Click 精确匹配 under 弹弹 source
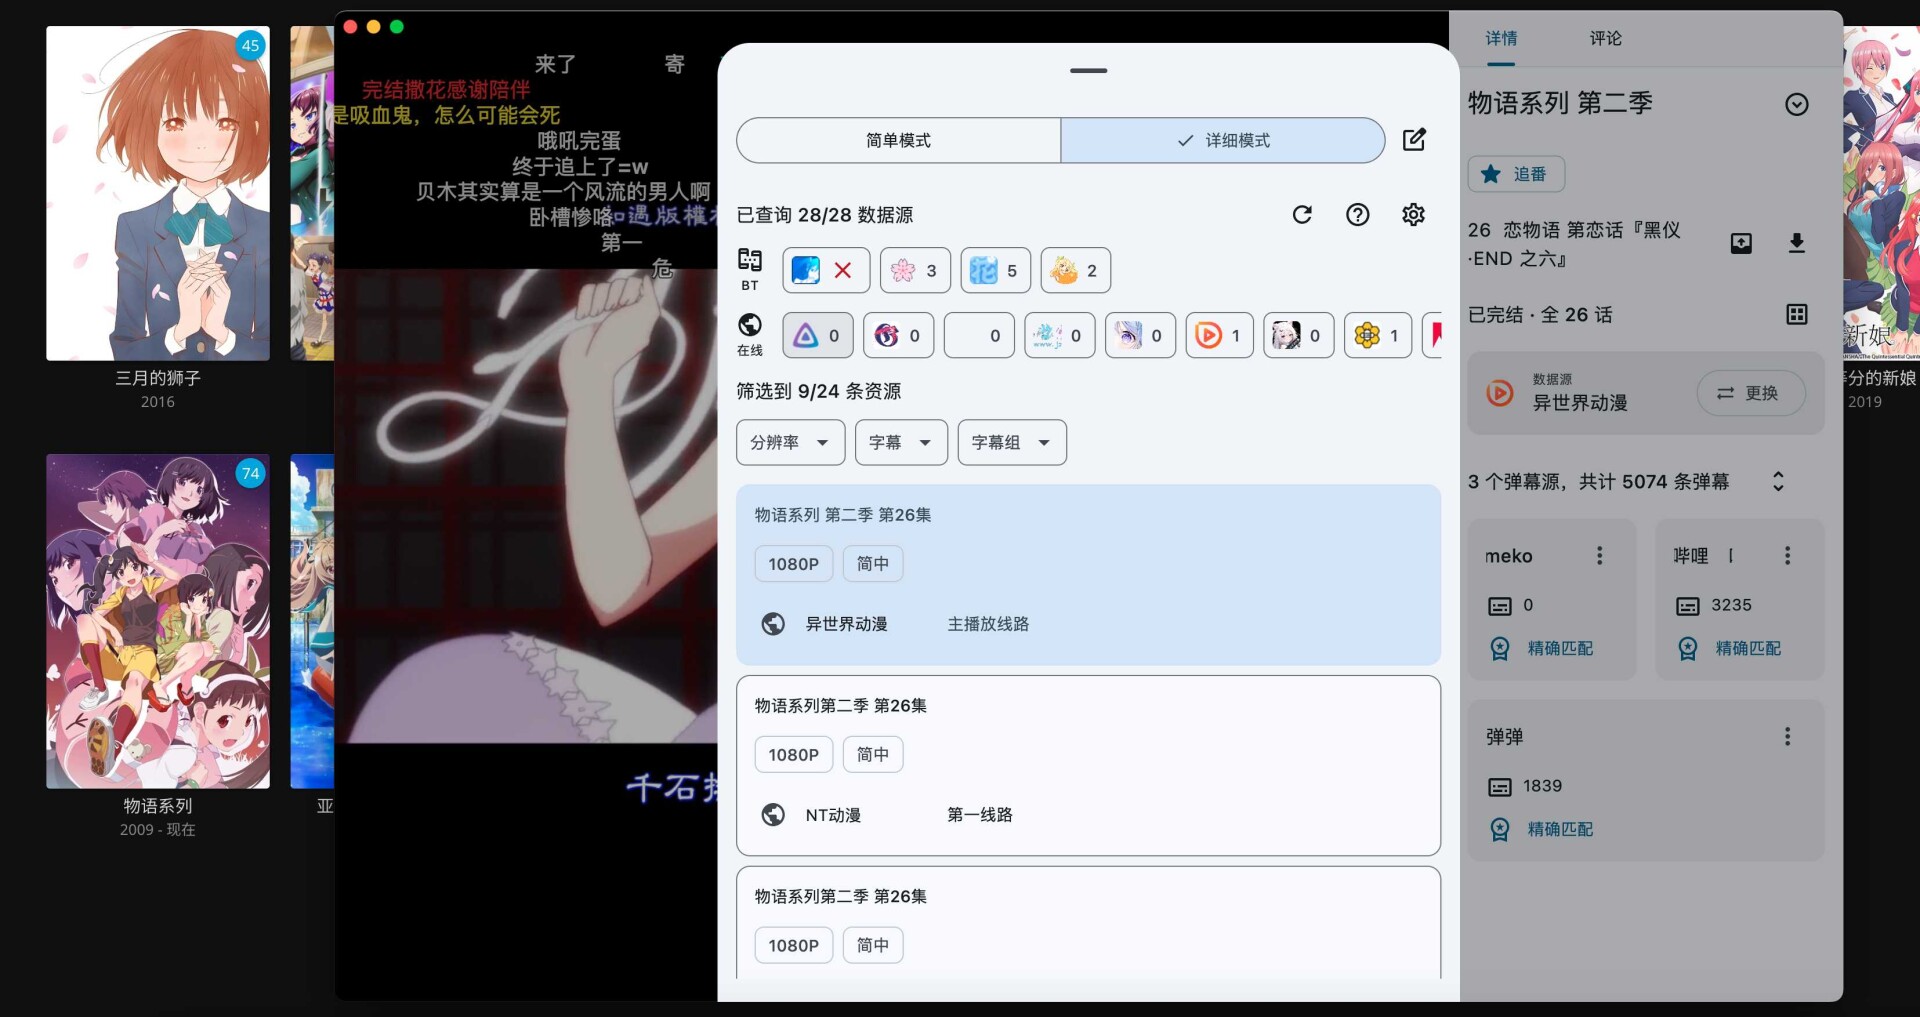Viewport: 1920px width, 1017px height. tap(1541, 830)
